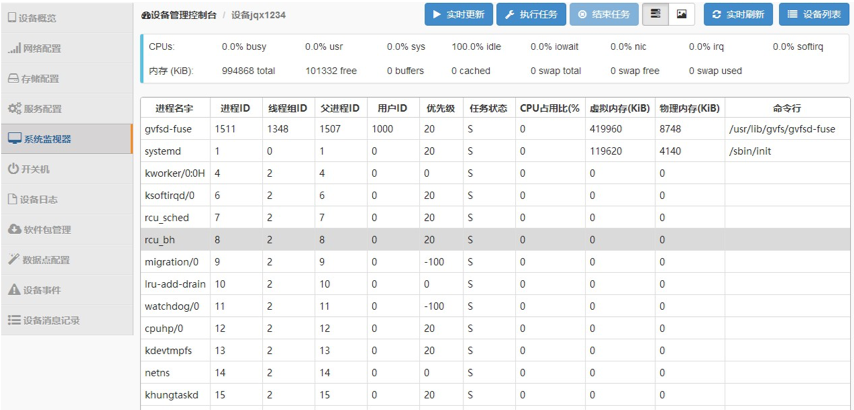Click 设备管理控制台 breadcrumb link
Viewport: 854px width, 410px height.
[x=179, y=15]
